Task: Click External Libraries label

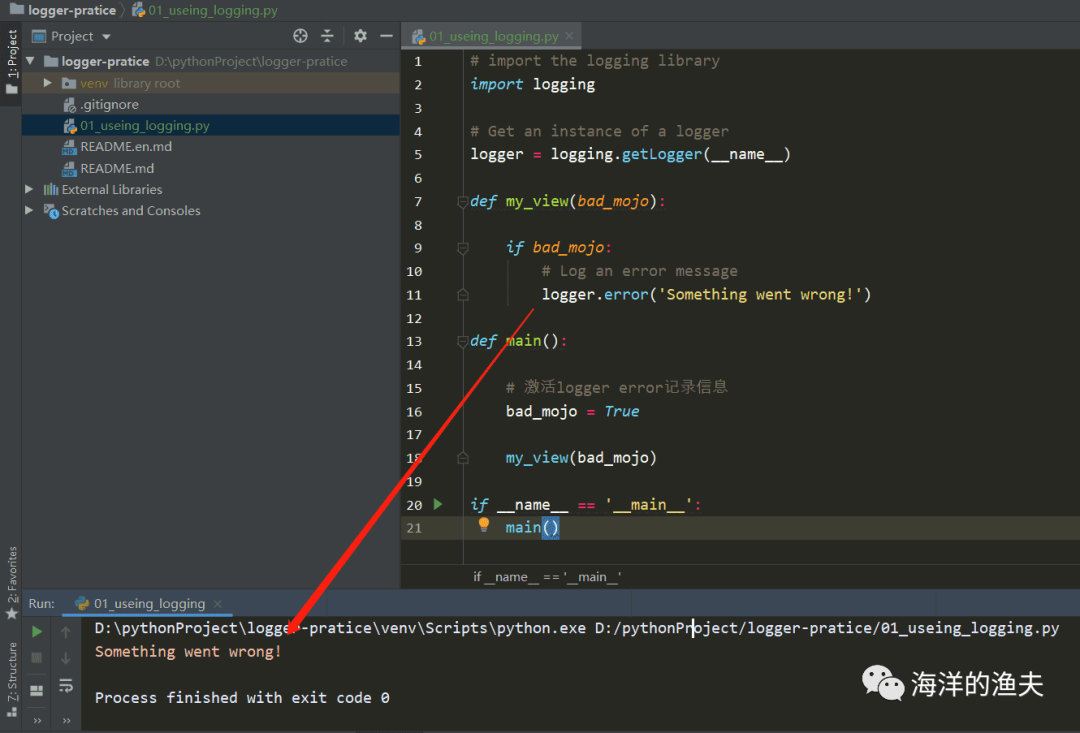Action: 112,189
